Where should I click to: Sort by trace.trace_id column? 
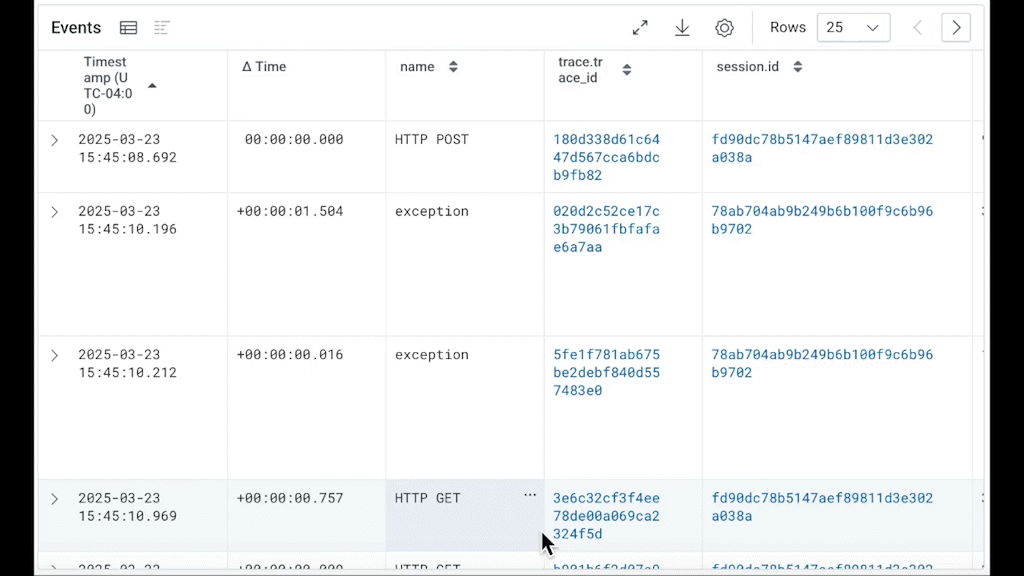(627, 70)
